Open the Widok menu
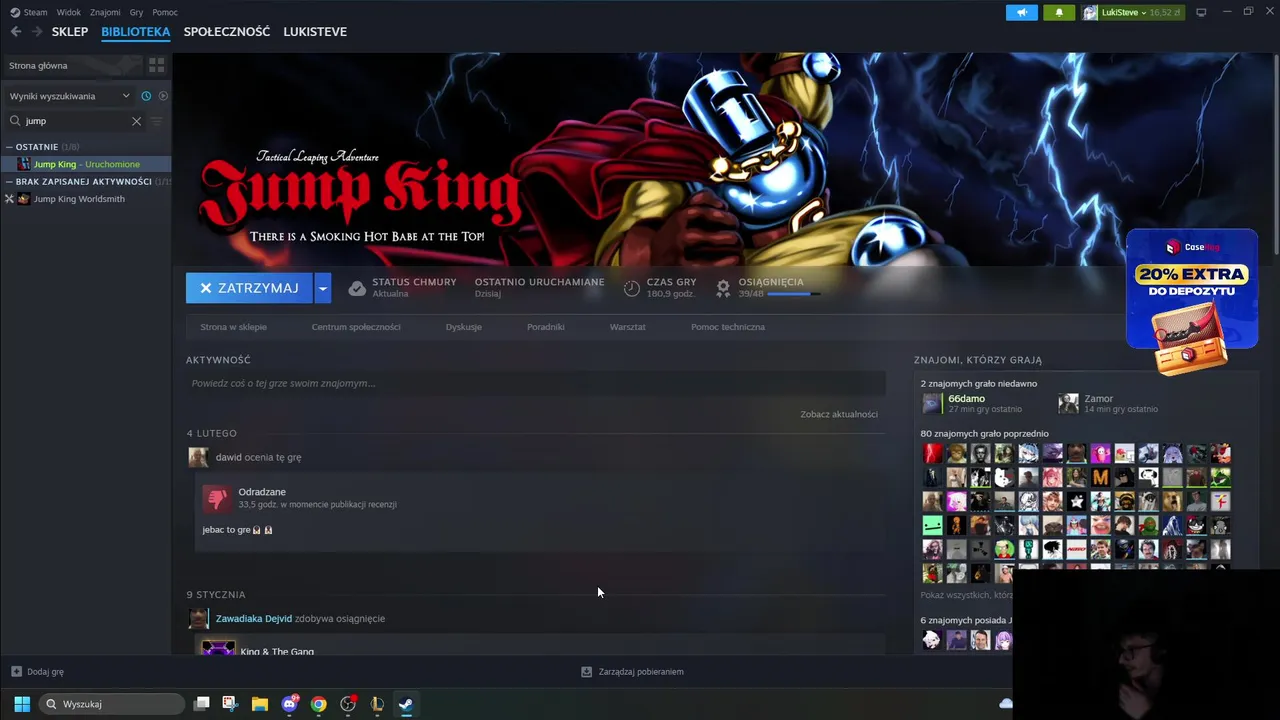Screen dimensions: 1280x720 point(69,12)
